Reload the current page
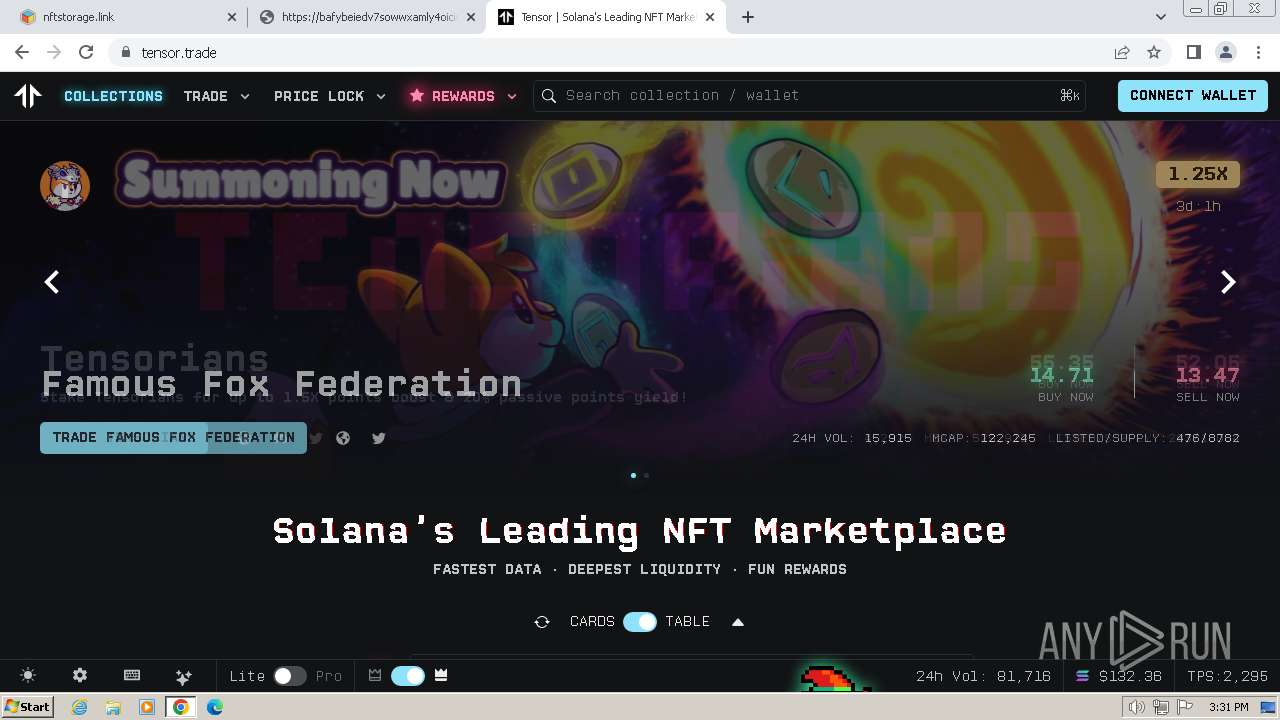This screenshot has height=720, width=1280. coord(86,52)
